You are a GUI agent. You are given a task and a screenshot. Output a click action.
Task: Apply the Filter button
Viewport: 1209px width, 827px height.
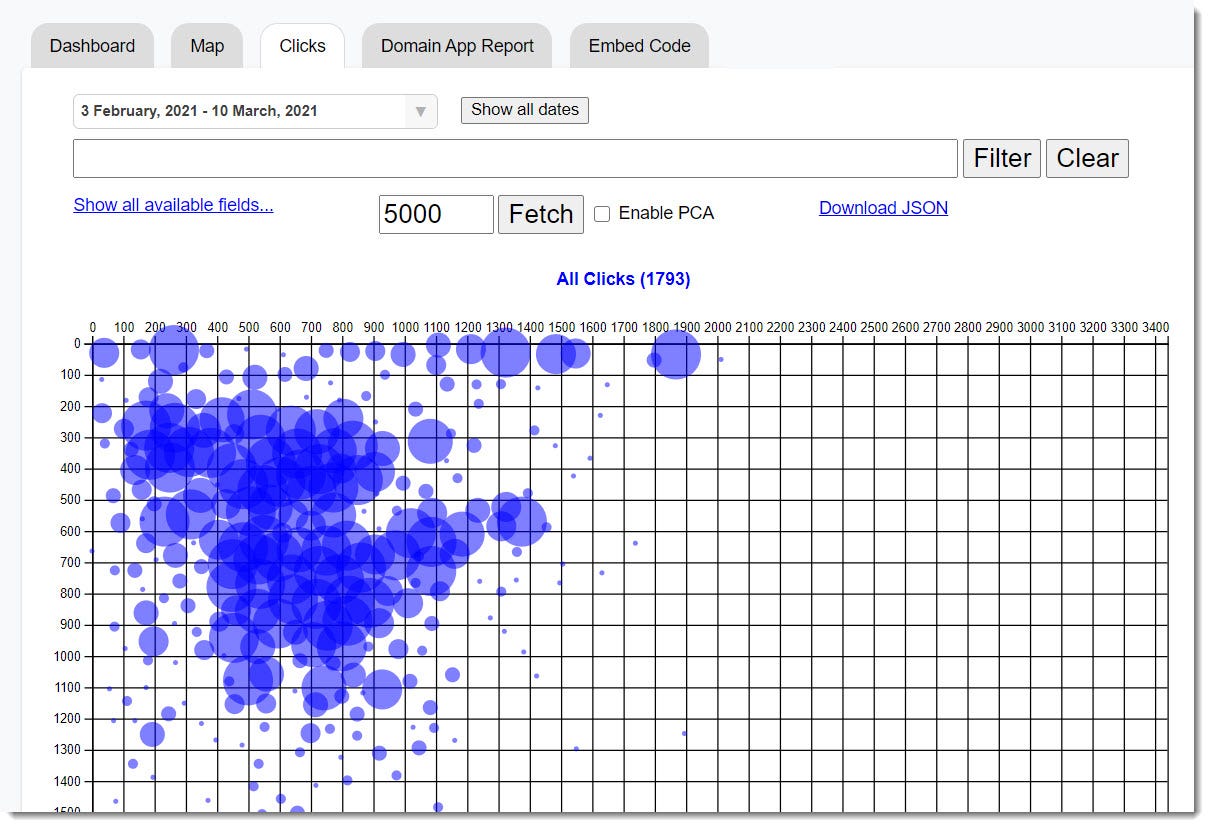pos(1002,158)
